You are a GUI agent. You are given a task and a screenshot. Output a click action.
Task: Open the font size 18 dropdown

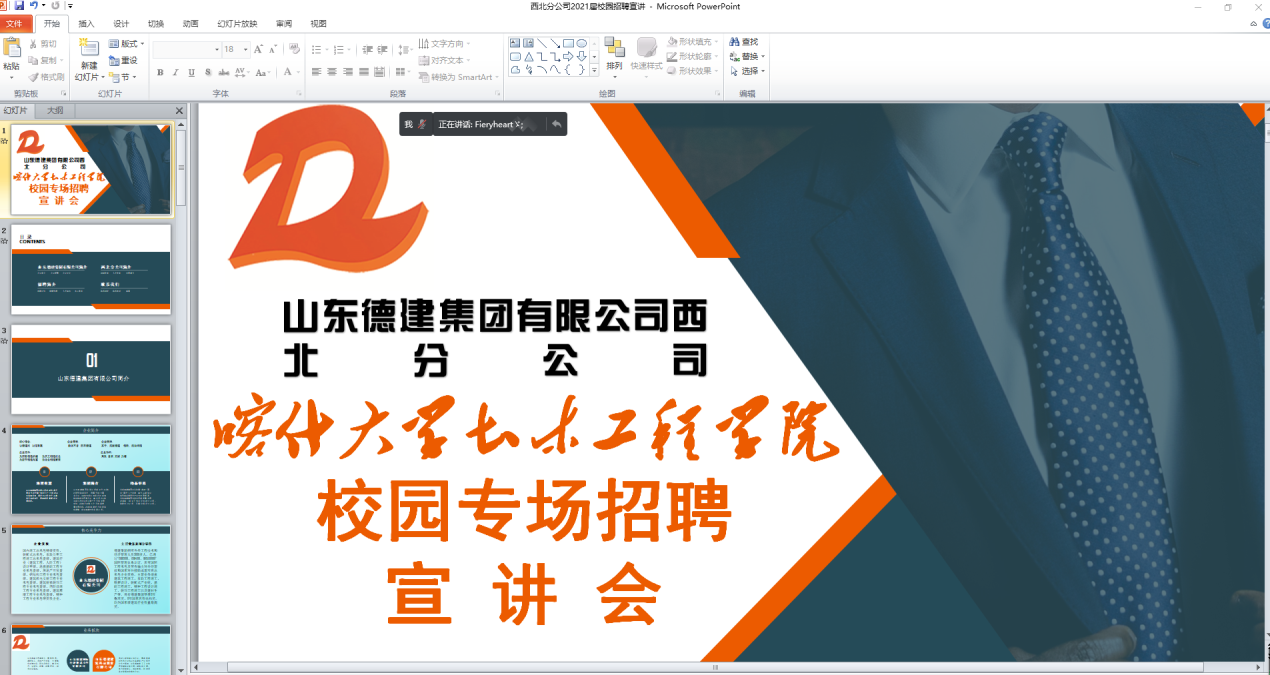pyautogui.click(x=244, y=49)
